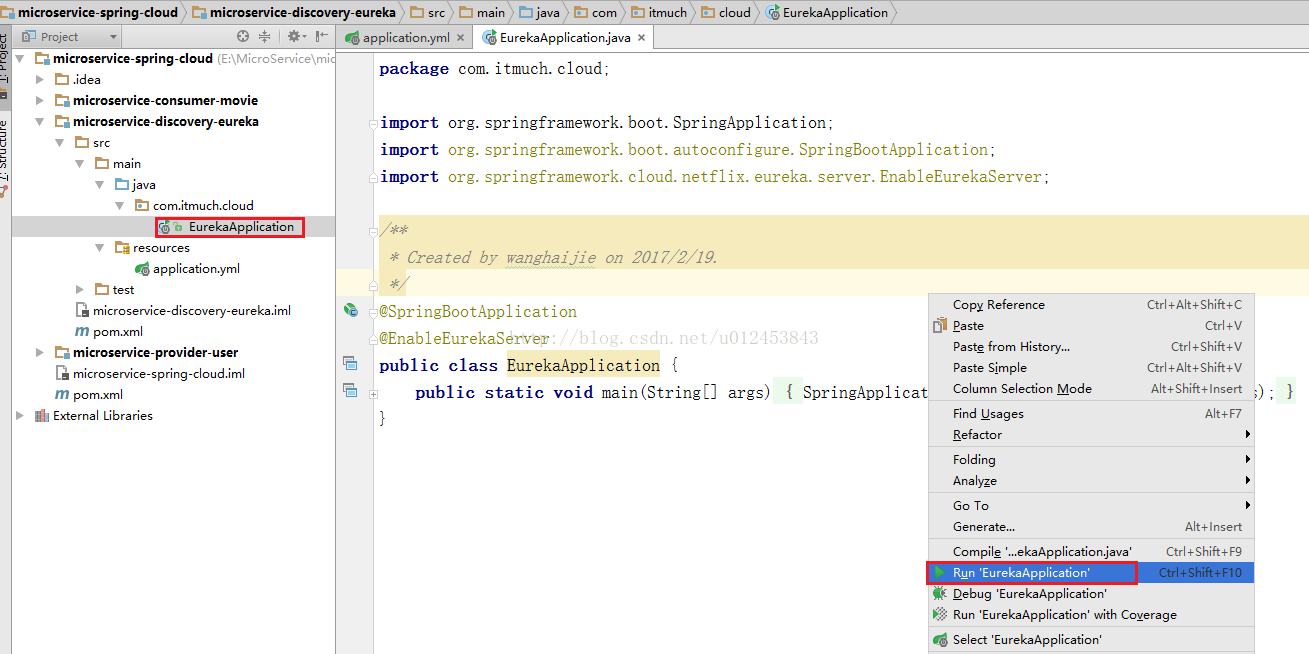Select microservice-spring-cloud.iml in tree

(x=159, y=374)
